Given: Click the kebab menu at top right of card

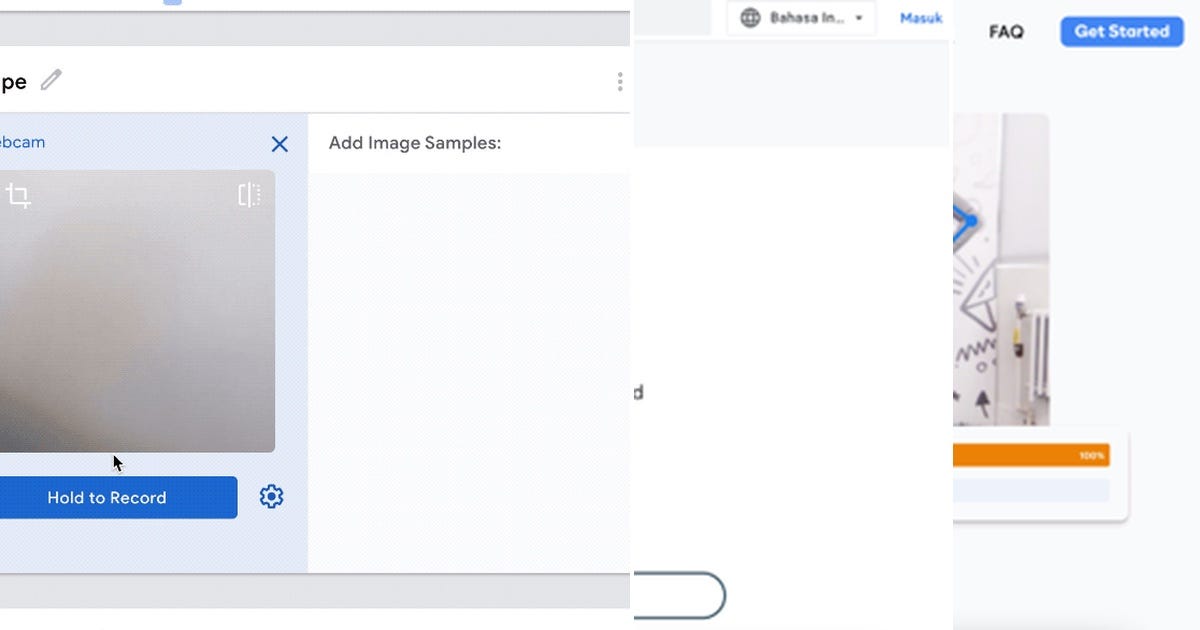Looking at the screenshot, I should click(x=619, y=80).
